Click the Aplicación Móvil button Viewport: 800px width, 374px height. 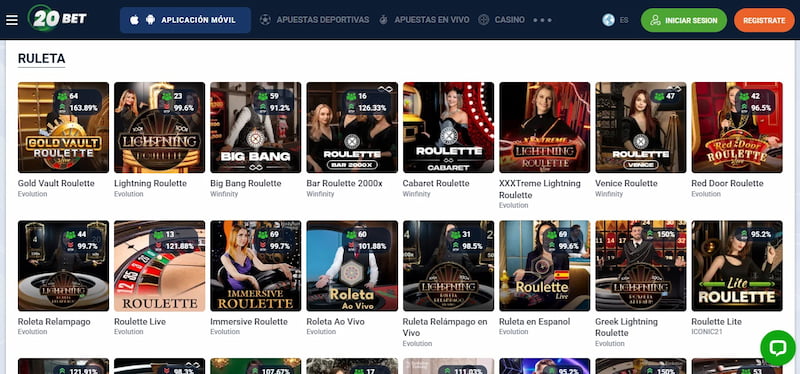[185, 20]
